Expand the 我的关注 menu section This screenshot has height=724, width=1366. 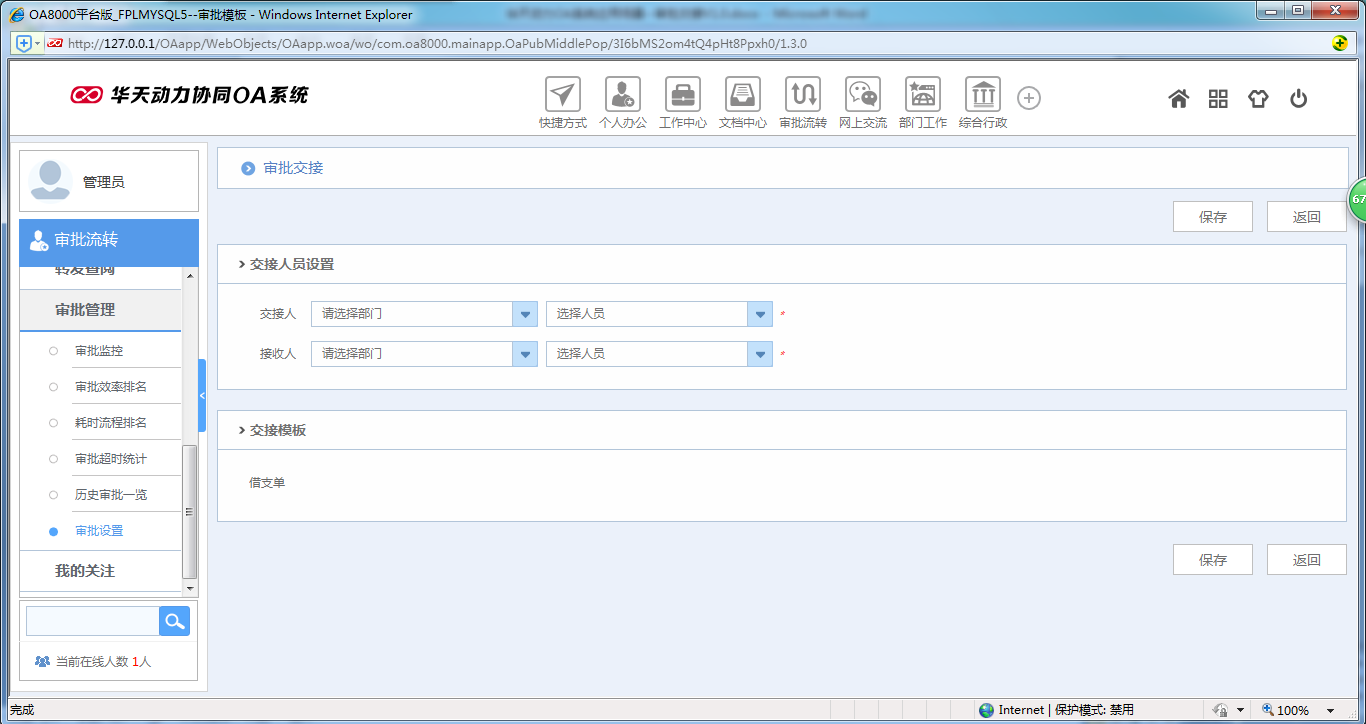[85, 571]
